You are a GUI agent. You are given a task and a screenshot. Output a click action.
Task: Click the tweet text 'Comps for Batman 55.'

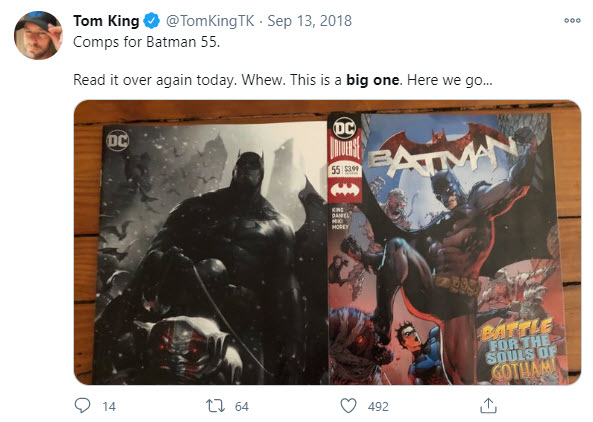tap(146, 42)
